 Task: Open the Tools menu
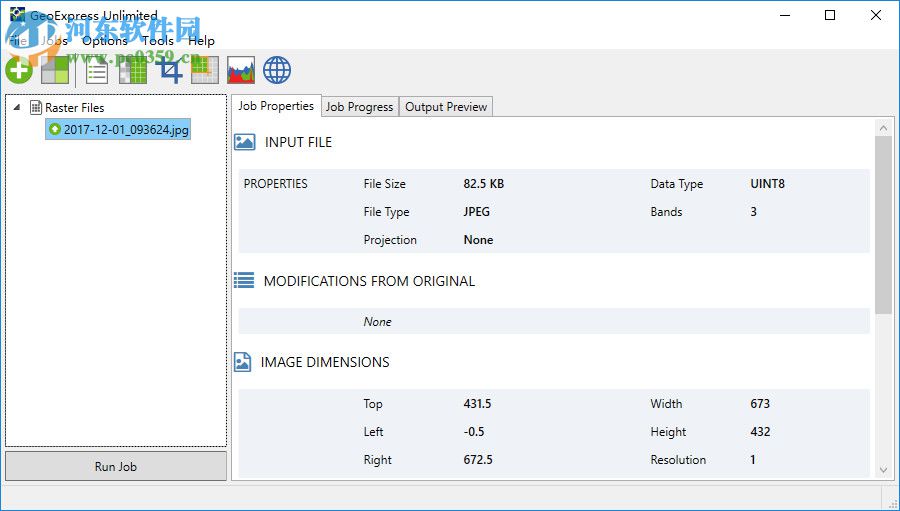pos(157,41)
